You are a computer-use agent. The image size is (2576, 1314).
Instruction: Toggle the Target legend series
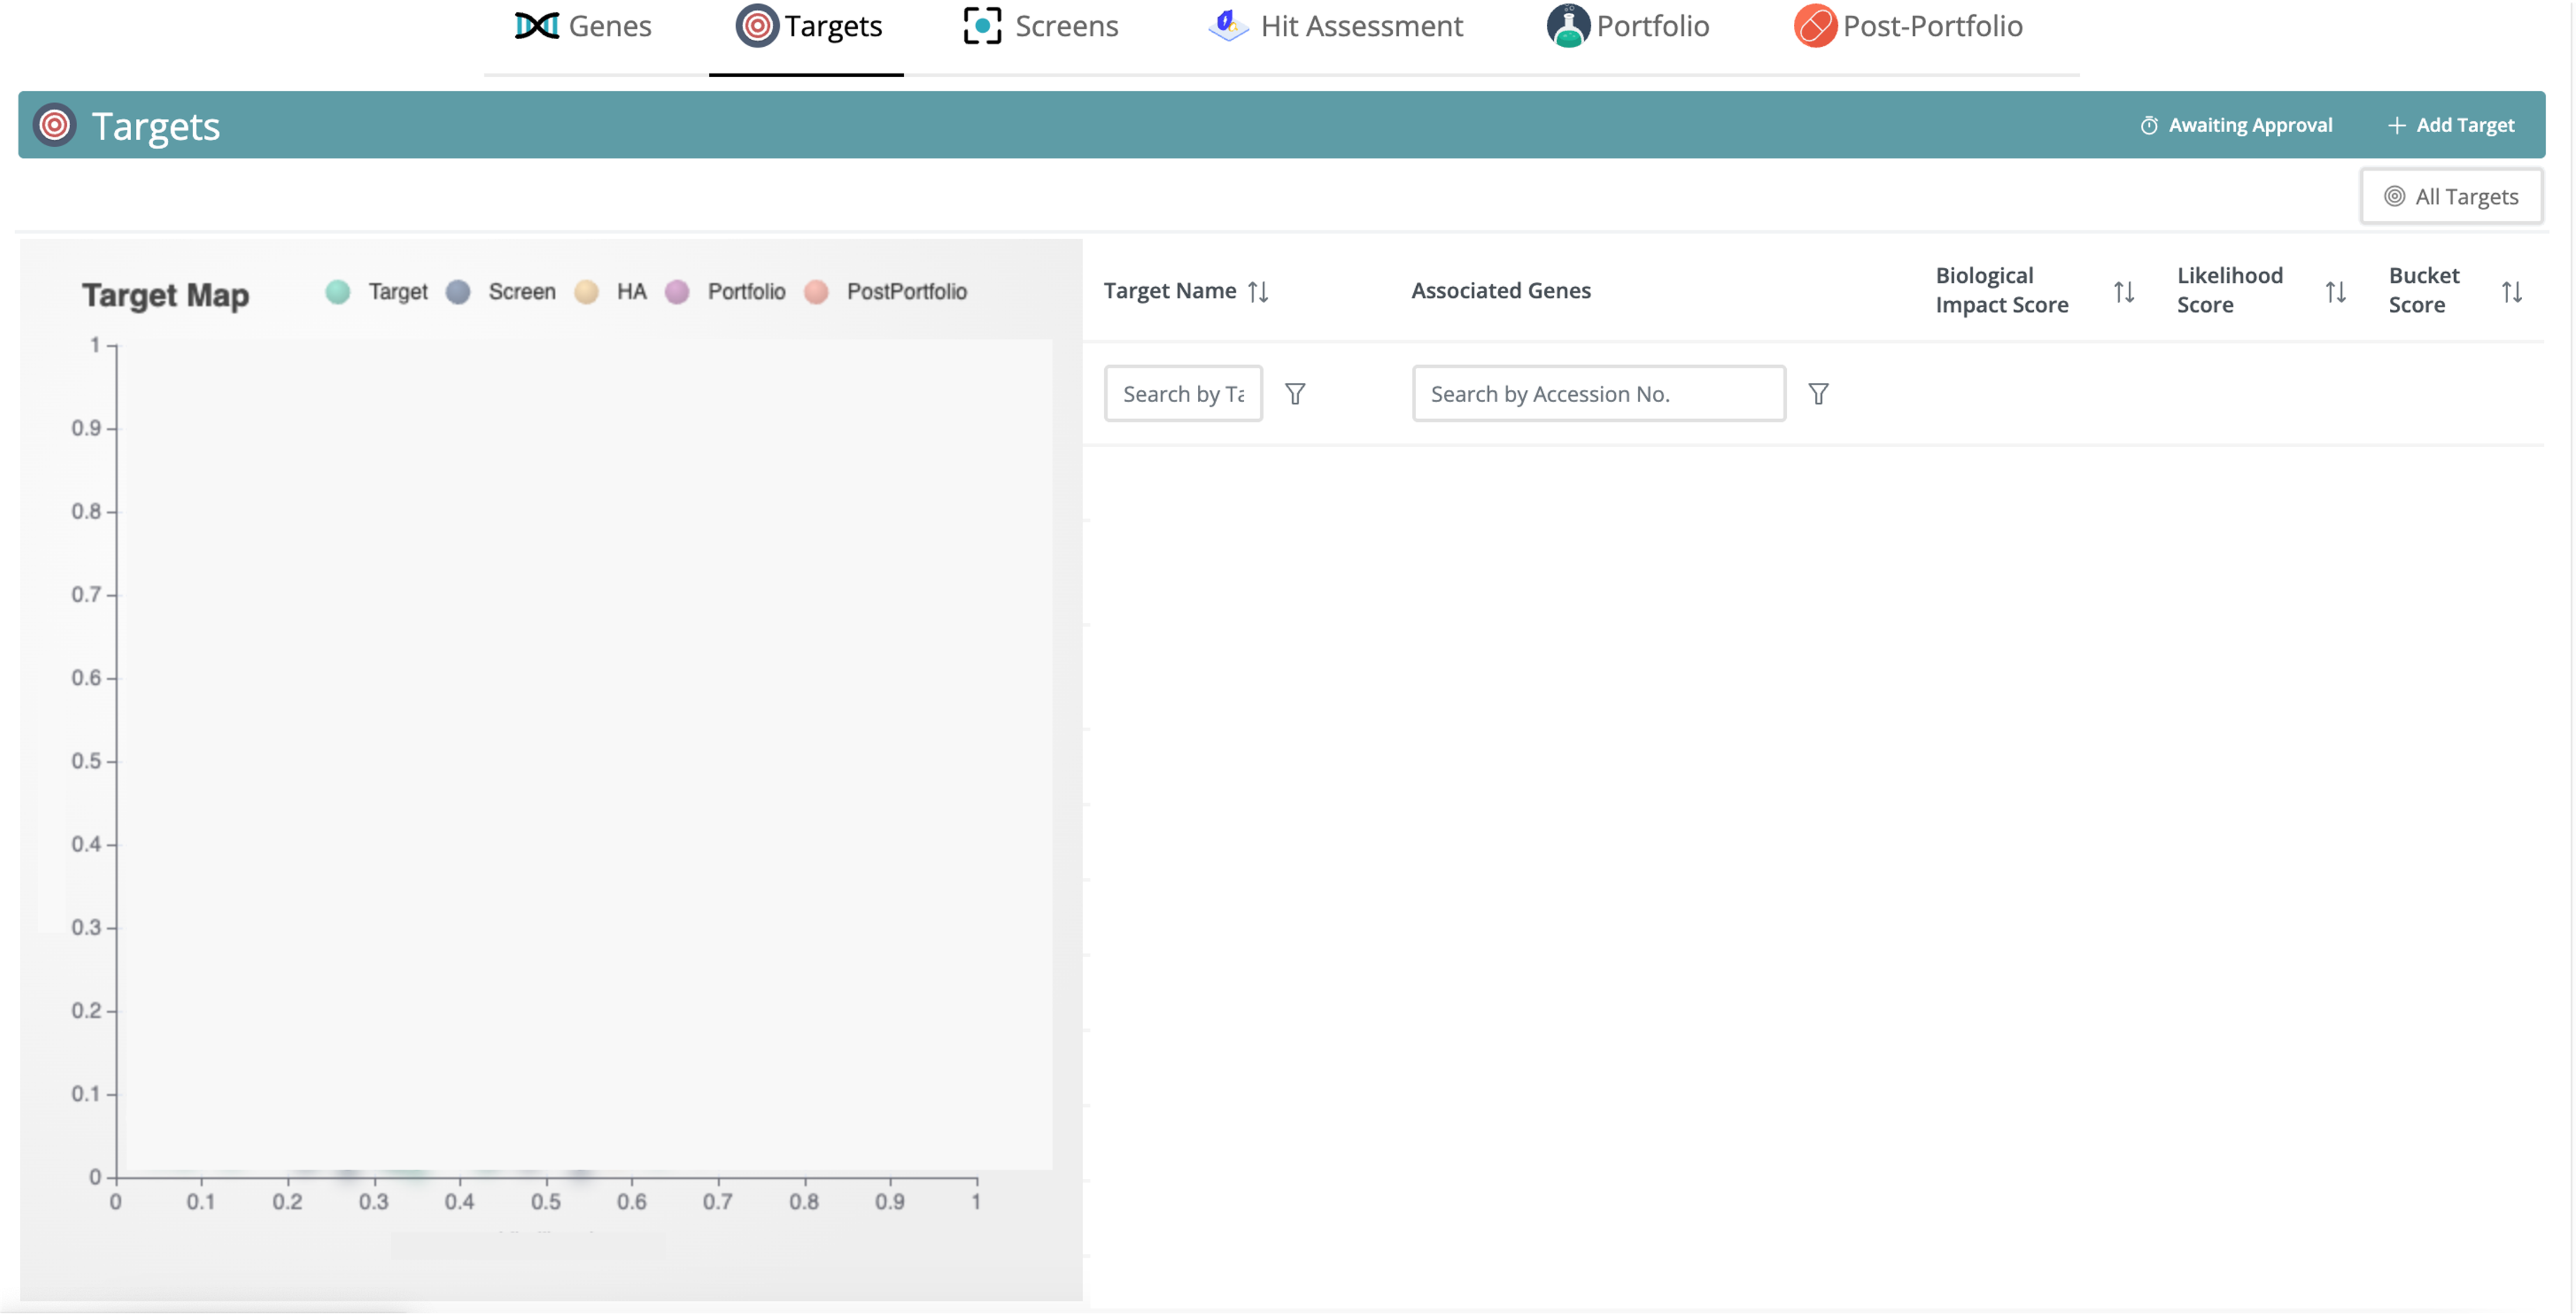pyautogui.click(x=377, y=291)
